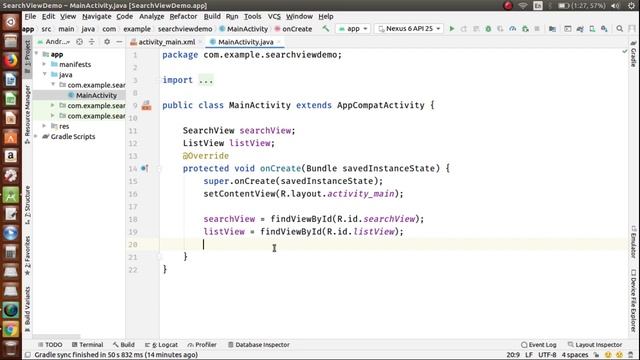
Task: Open Database Inspector button
Action: [259, 344]
